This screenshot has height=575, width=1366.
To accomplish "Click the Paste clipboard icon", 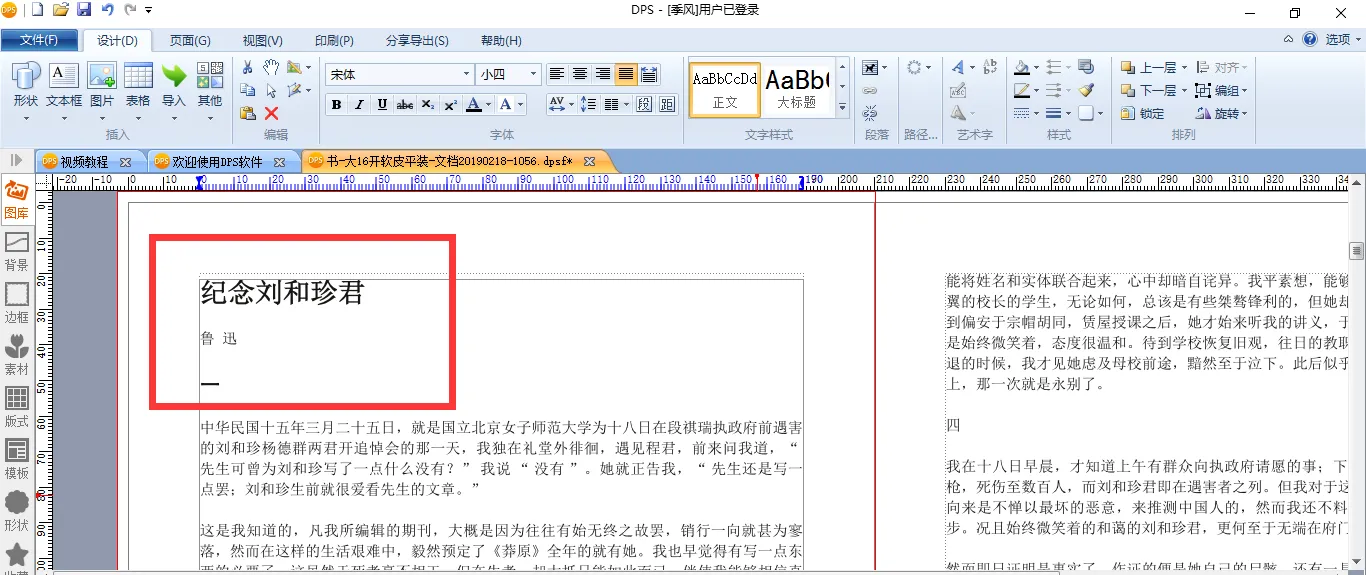I will (x=247, y=113).
